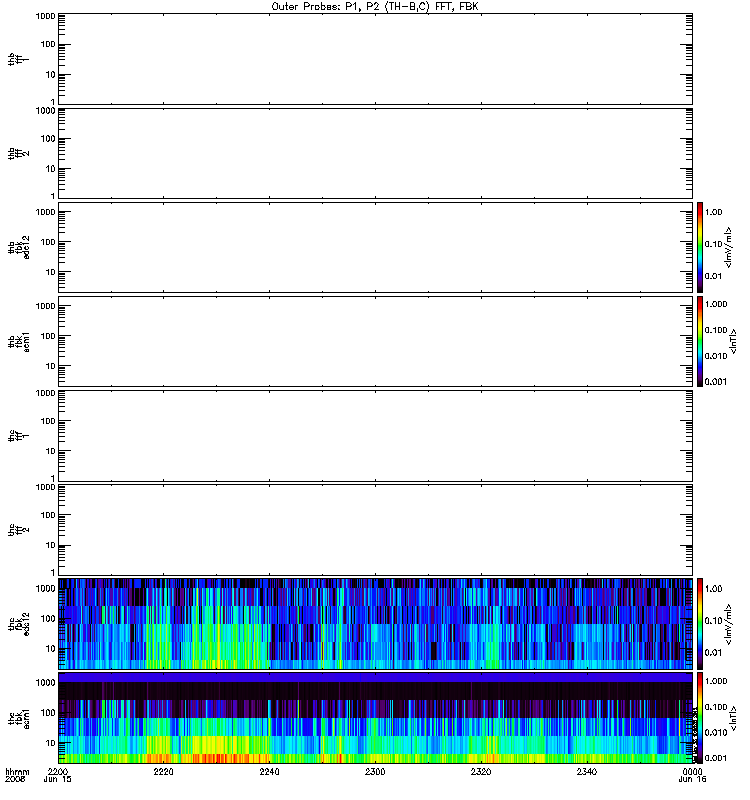Select the thc fbk scm1 spectrogram panel
The width and height of the screenshot is (750, 800).
pos(375,718)
